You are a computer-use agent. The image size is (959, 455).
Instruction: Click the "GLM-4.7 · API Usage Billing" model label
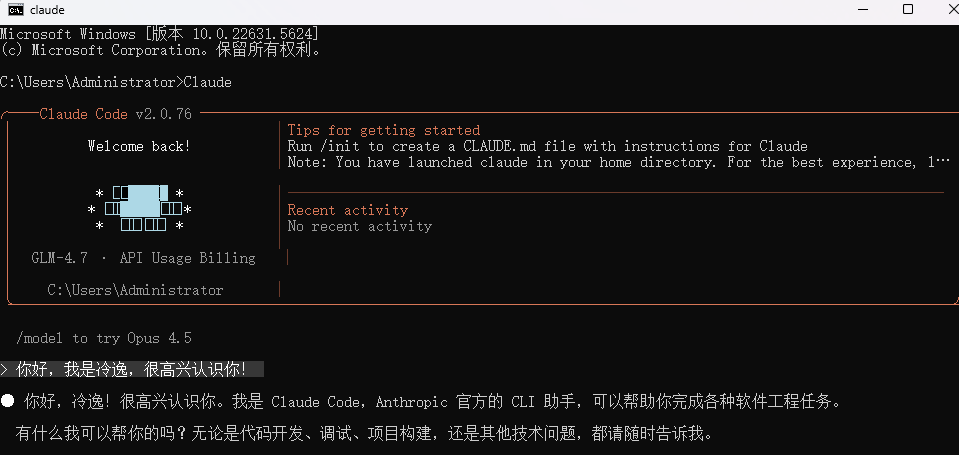click(143, 258)
